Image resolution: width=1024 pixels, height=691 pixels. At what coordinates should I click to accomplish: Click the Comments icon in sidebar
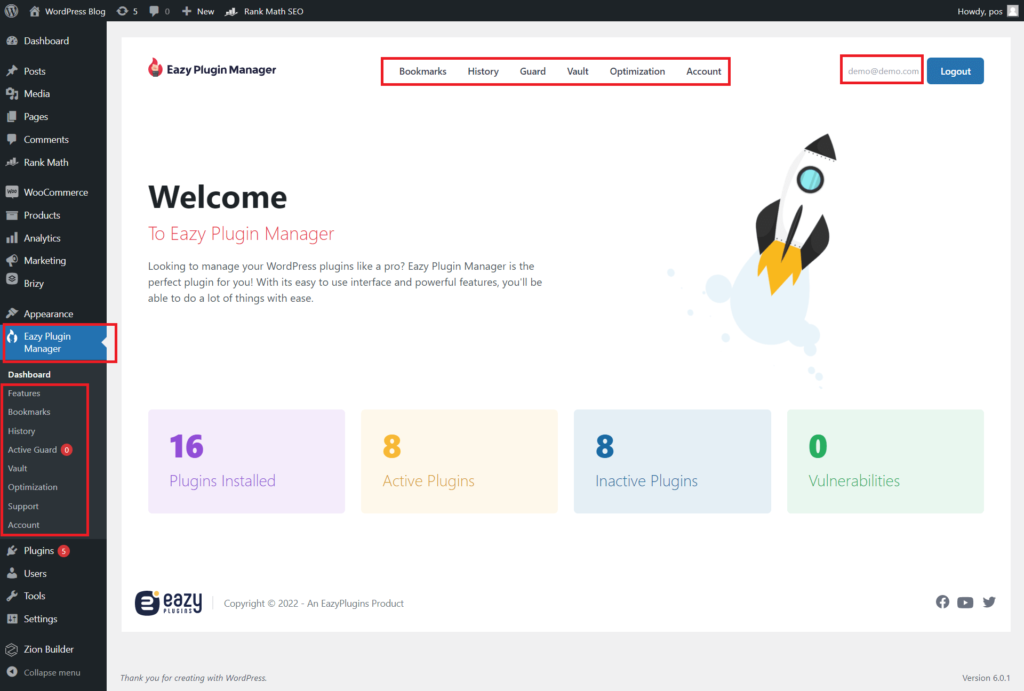click(x=12, y=139)
